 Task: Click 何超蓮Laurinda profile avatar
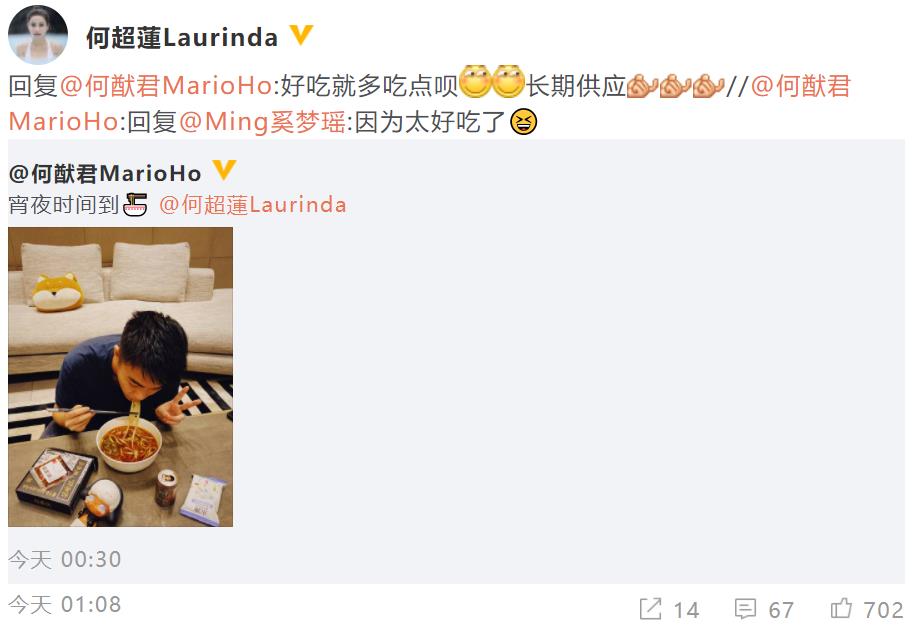(x=38, y=35)
